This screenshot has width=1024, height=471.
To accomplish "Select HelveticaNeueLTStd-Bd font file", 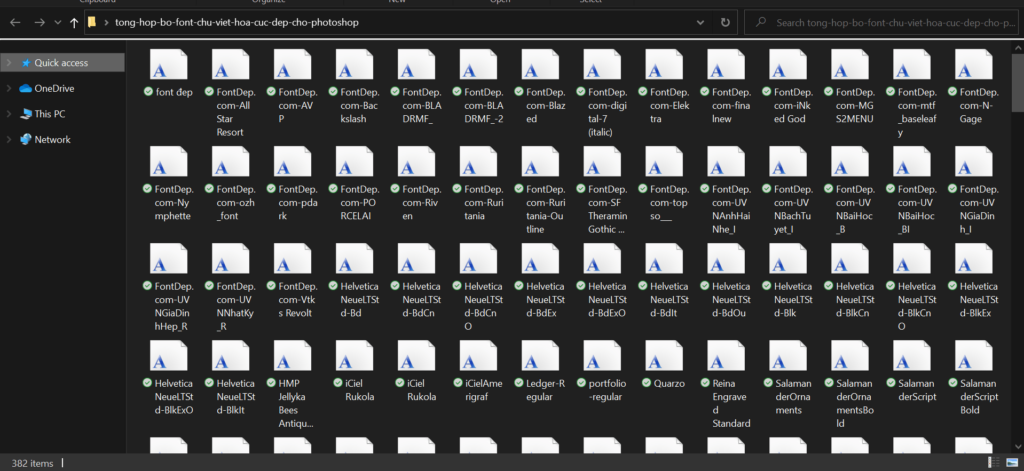I will pyautogui.click(x=354, y=279).
